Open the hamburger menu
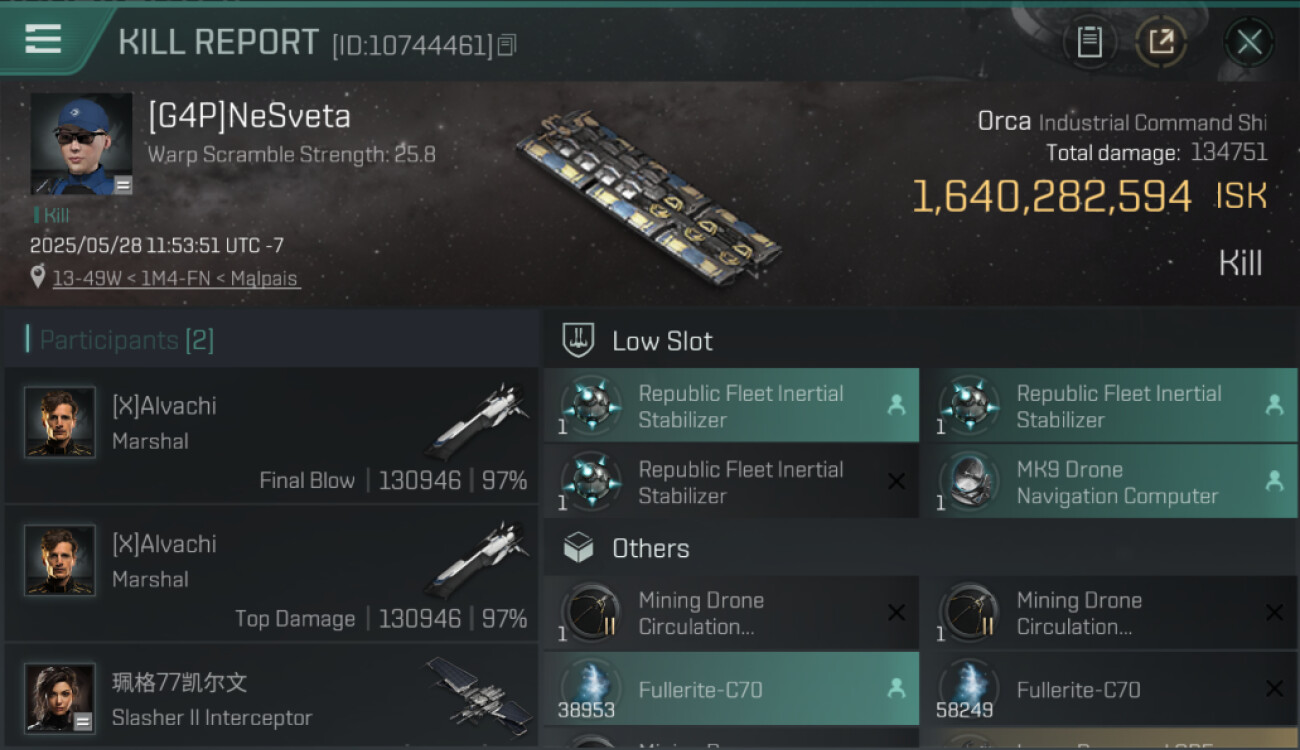Image resolution: width=1300 pixels, height=750 pixels. click(x=43, y=39)
